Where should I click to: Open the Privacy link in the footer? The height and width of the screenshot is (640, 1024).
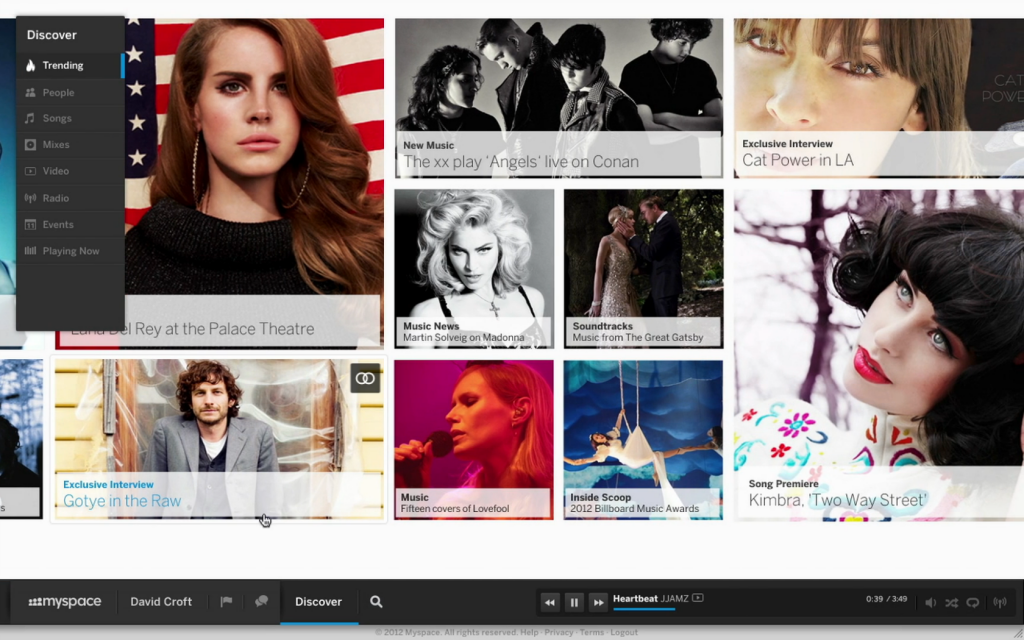[559, 632]
